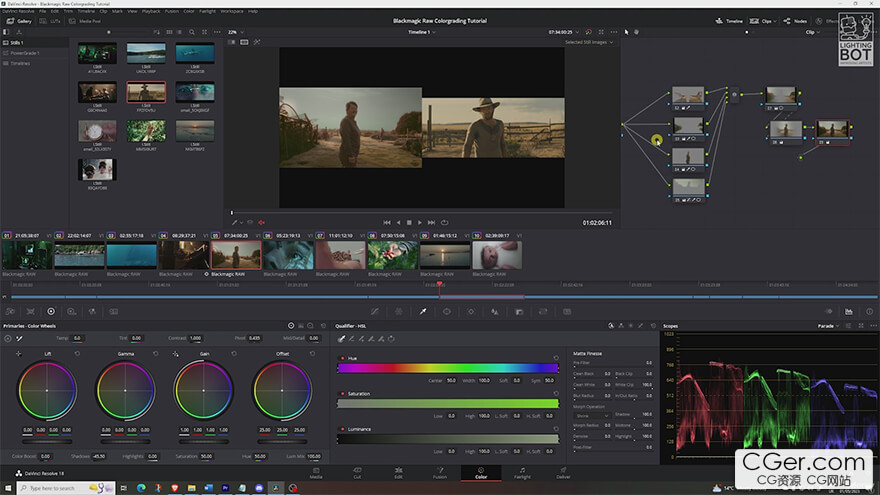
Task: Switch gallery to list view
Action: 179,32
